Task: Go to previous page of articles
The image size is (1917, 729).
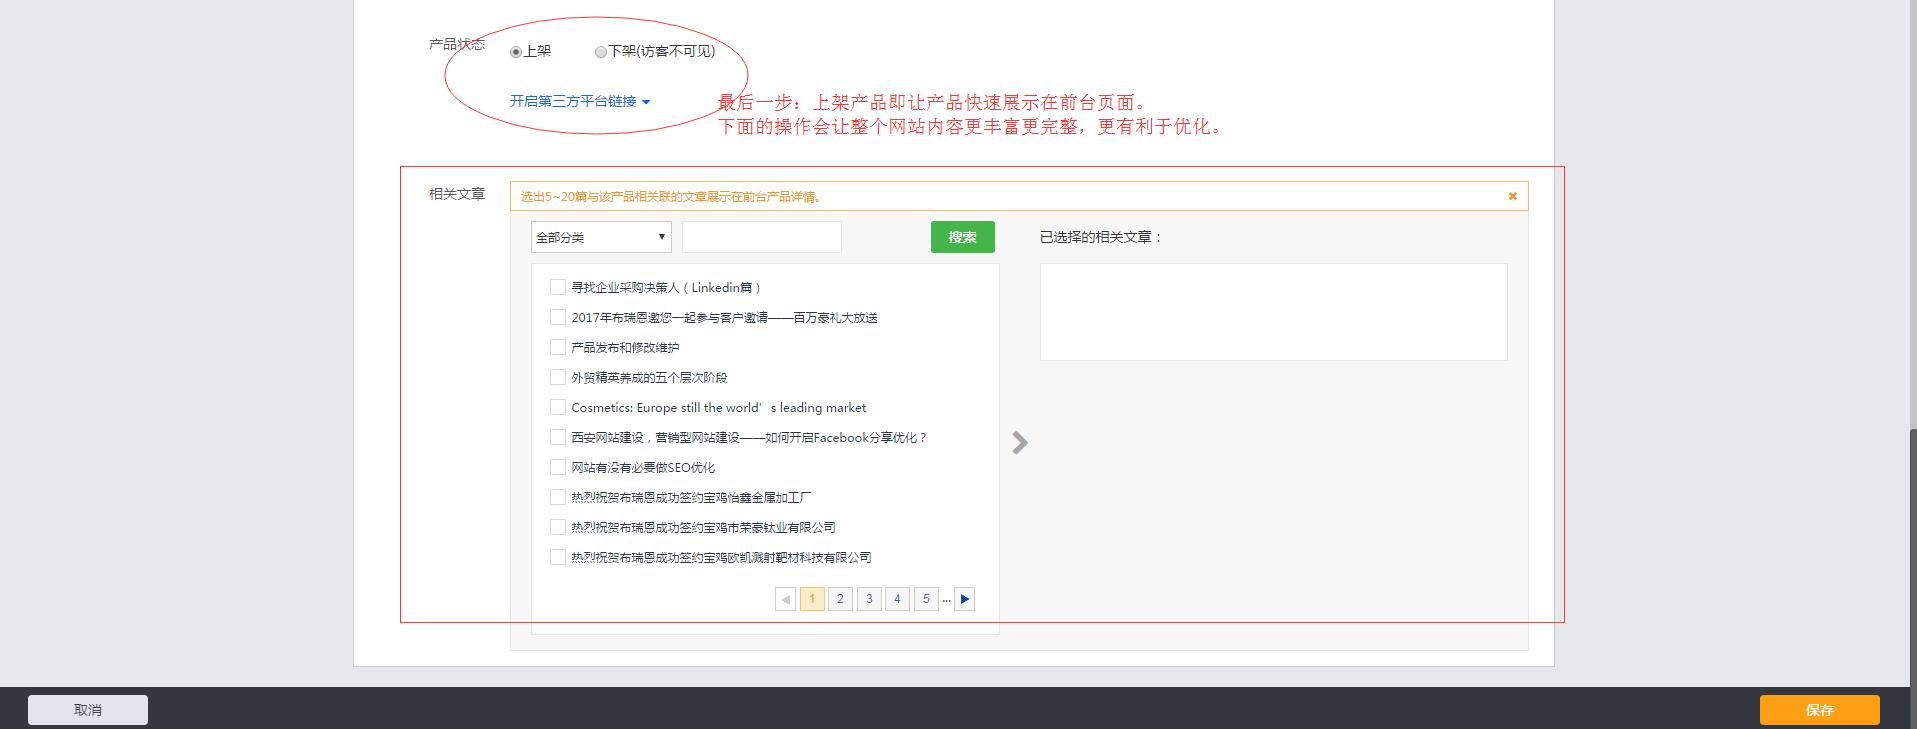Action: pyautogui.click(x=785, y=599)
